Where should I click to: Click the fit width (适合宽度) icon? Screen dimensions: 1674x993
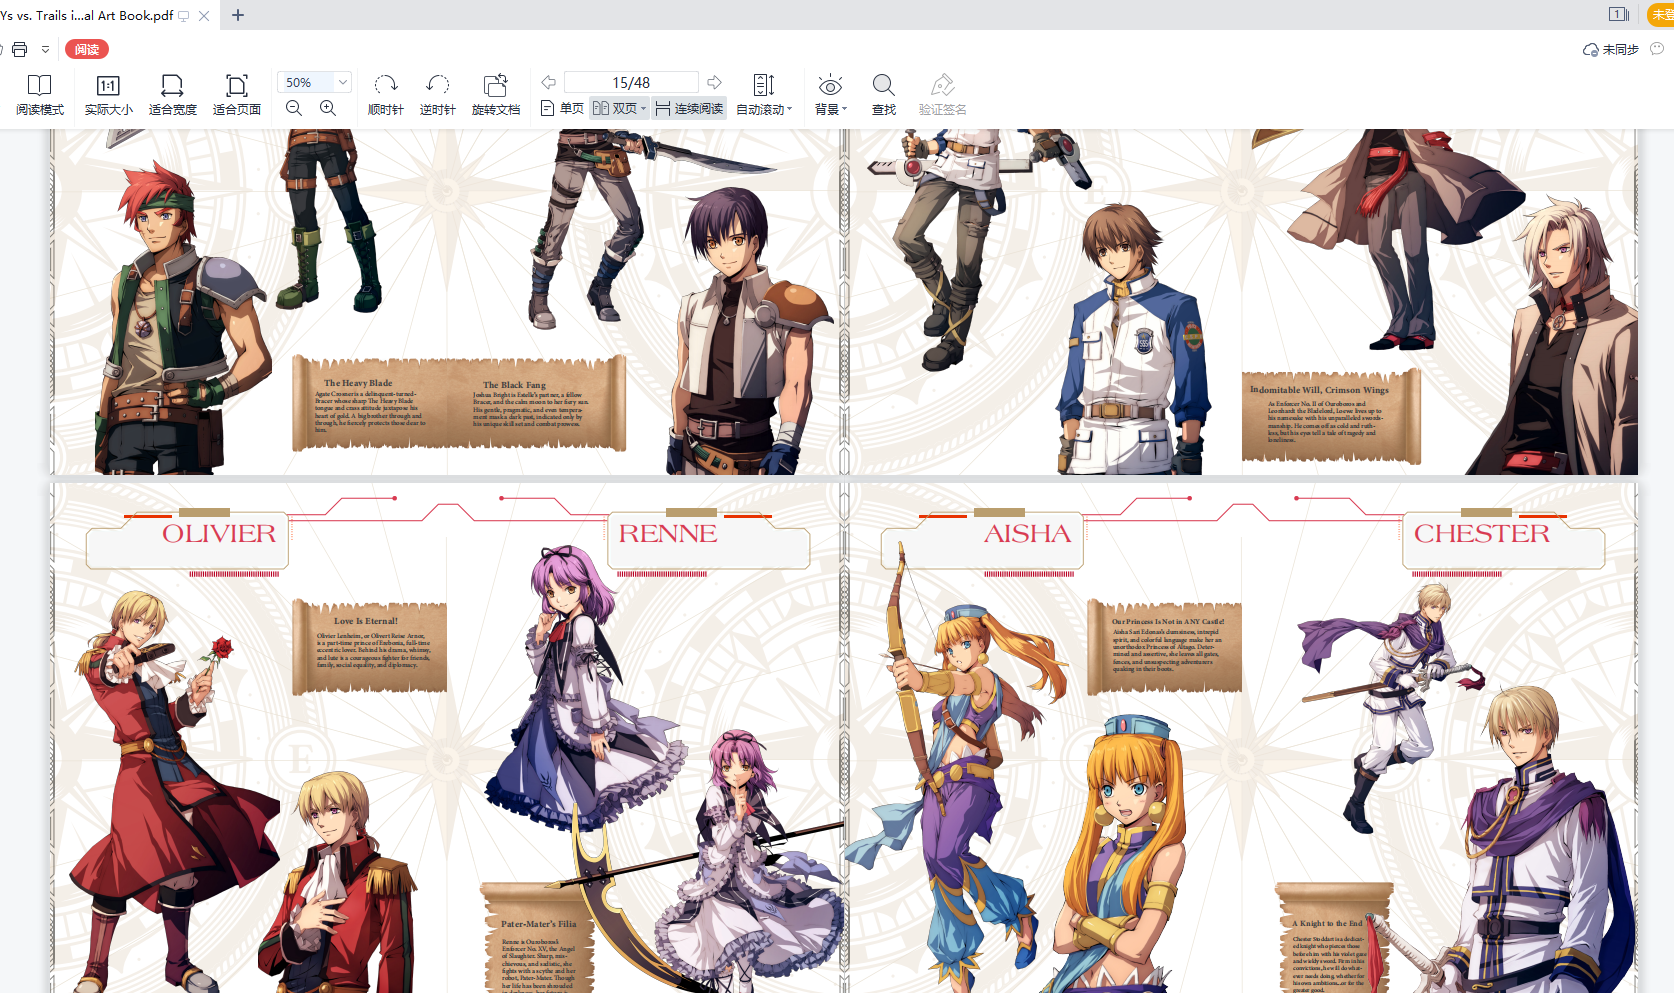coord(172,95)
